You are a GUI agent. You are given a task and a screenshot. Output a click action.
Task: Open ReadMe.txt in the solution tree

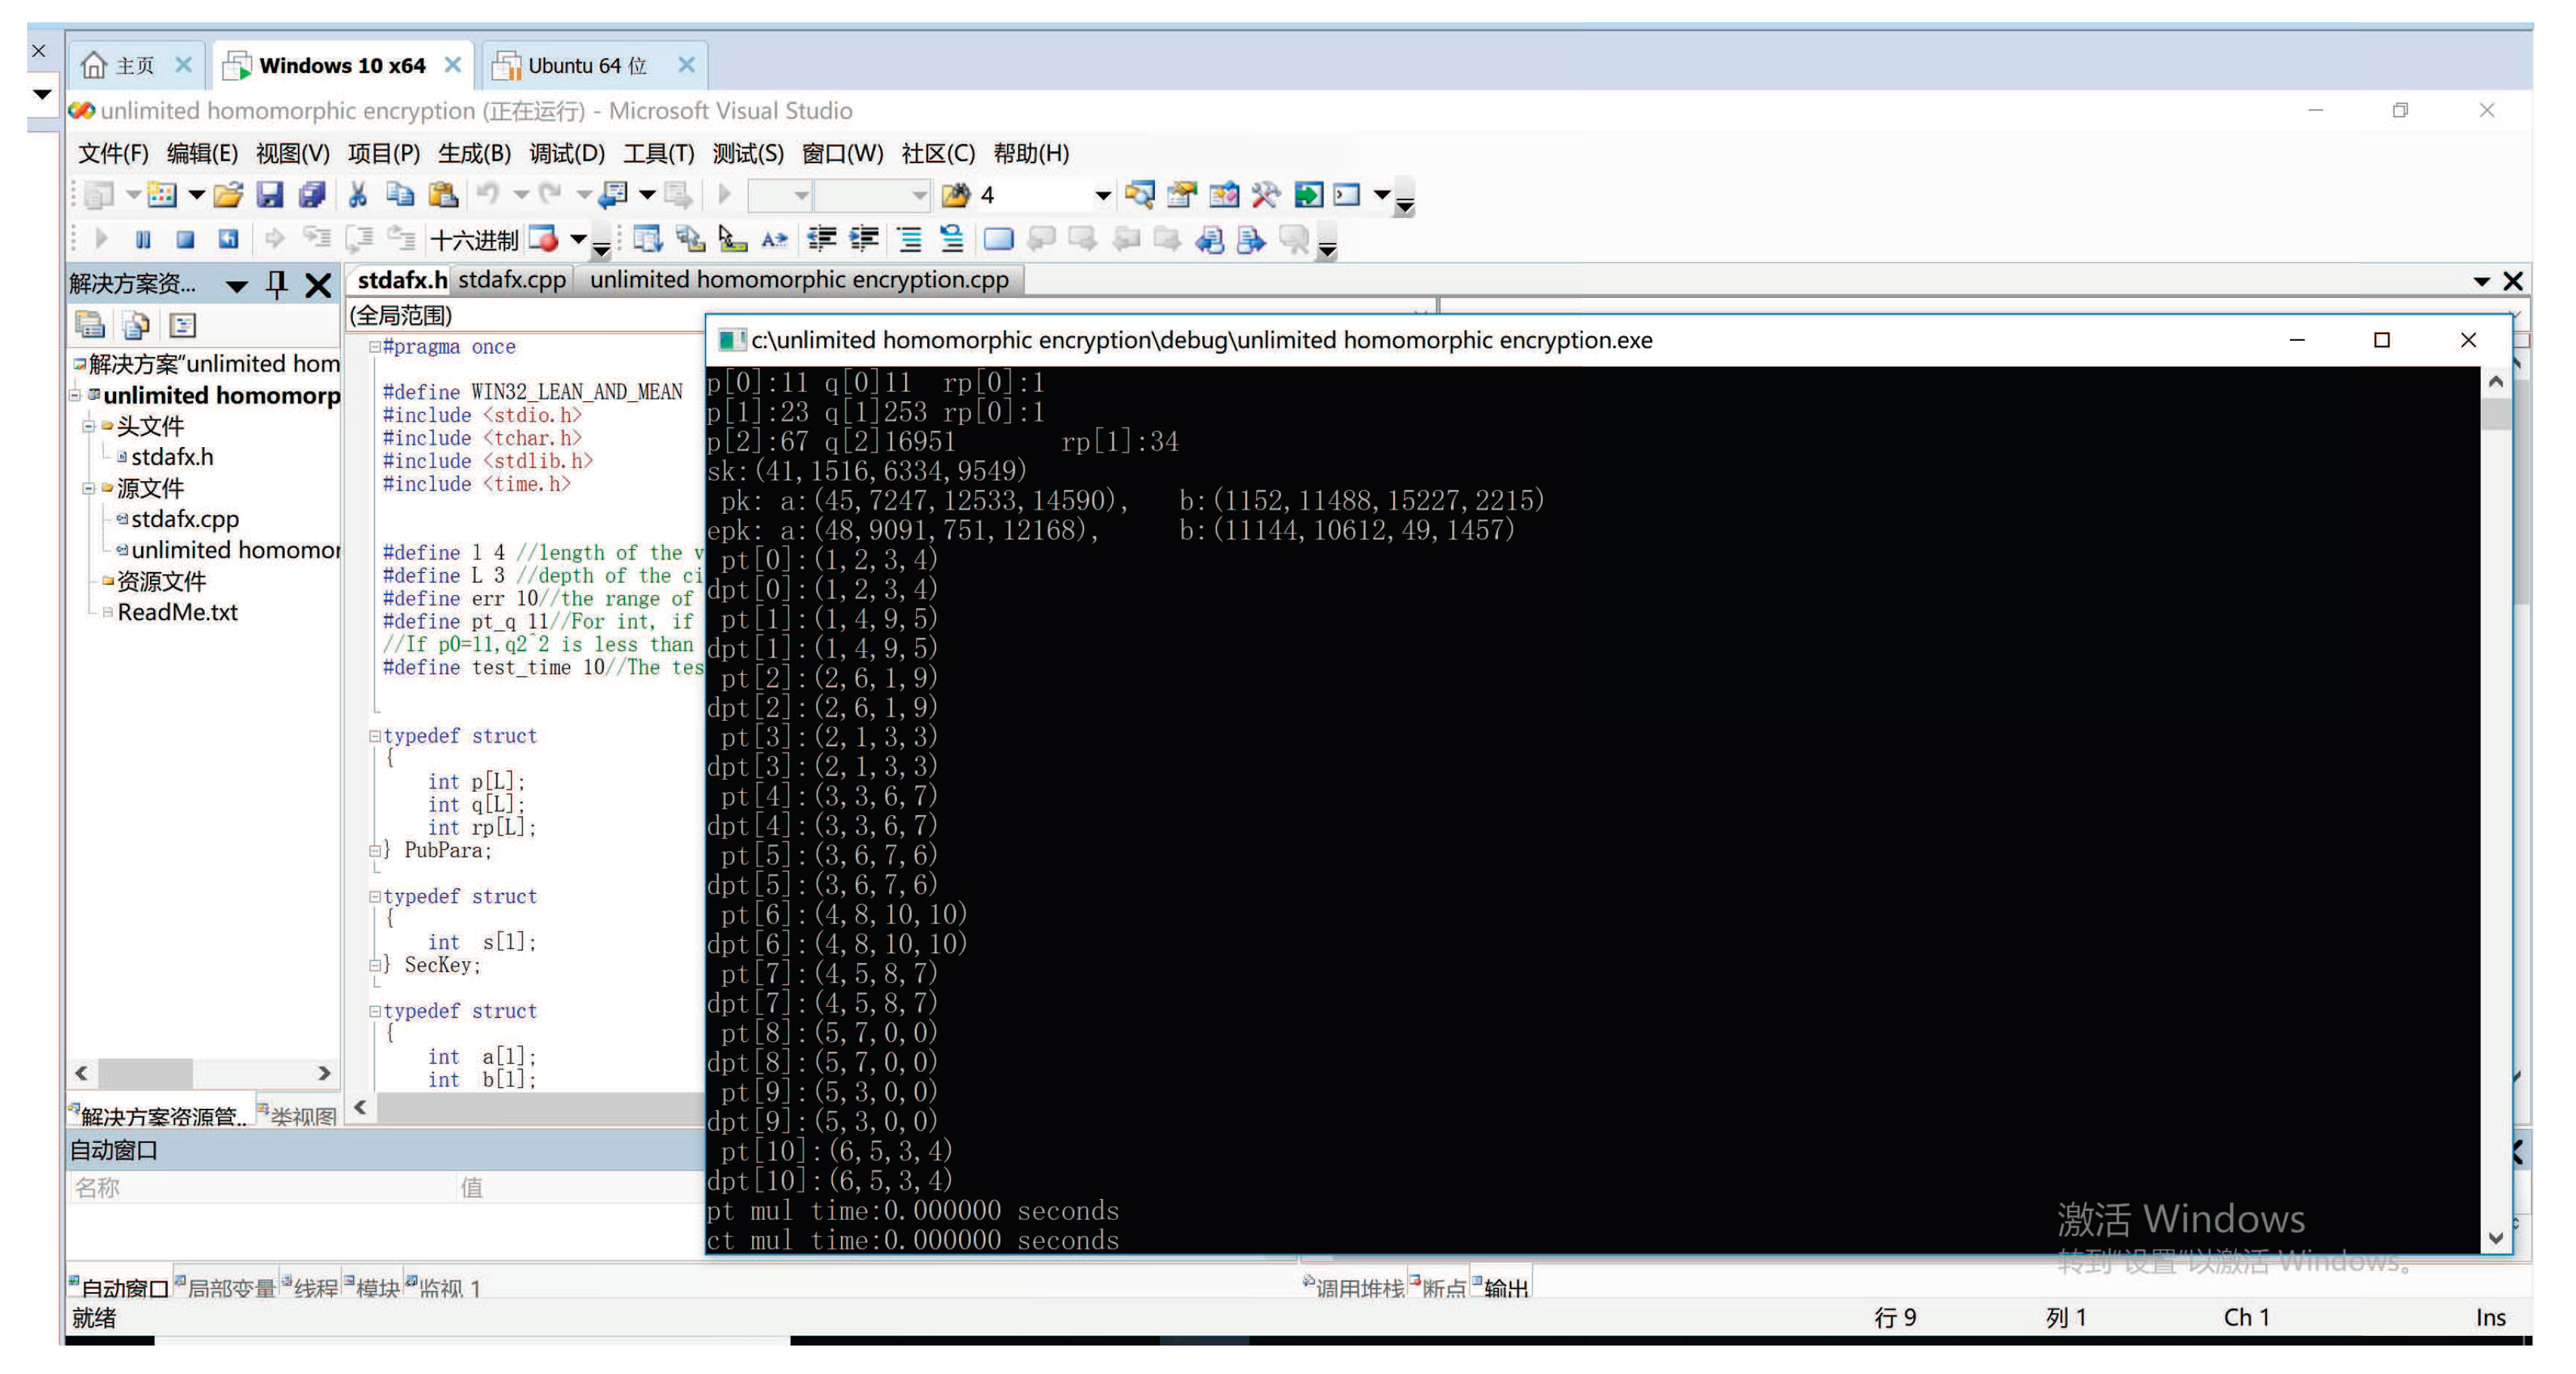pyautogui.click(x=177, y=612)
